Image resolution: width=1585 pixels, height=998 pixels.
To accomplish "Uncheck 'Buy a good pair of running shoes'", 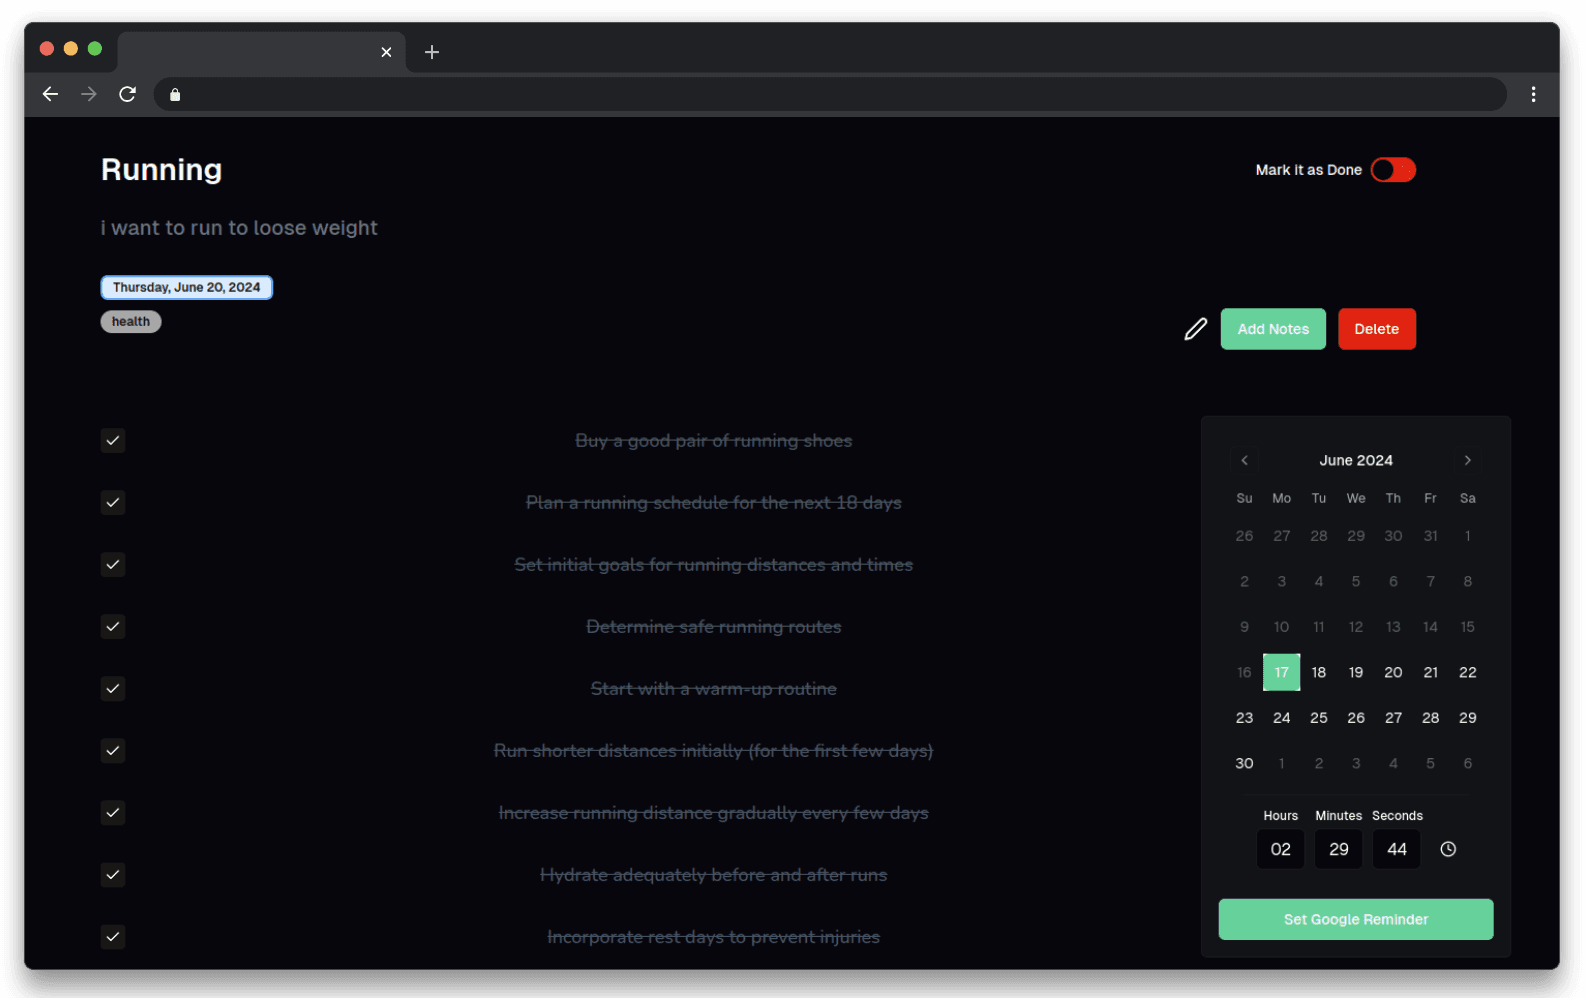I will [x=113, y=440].
